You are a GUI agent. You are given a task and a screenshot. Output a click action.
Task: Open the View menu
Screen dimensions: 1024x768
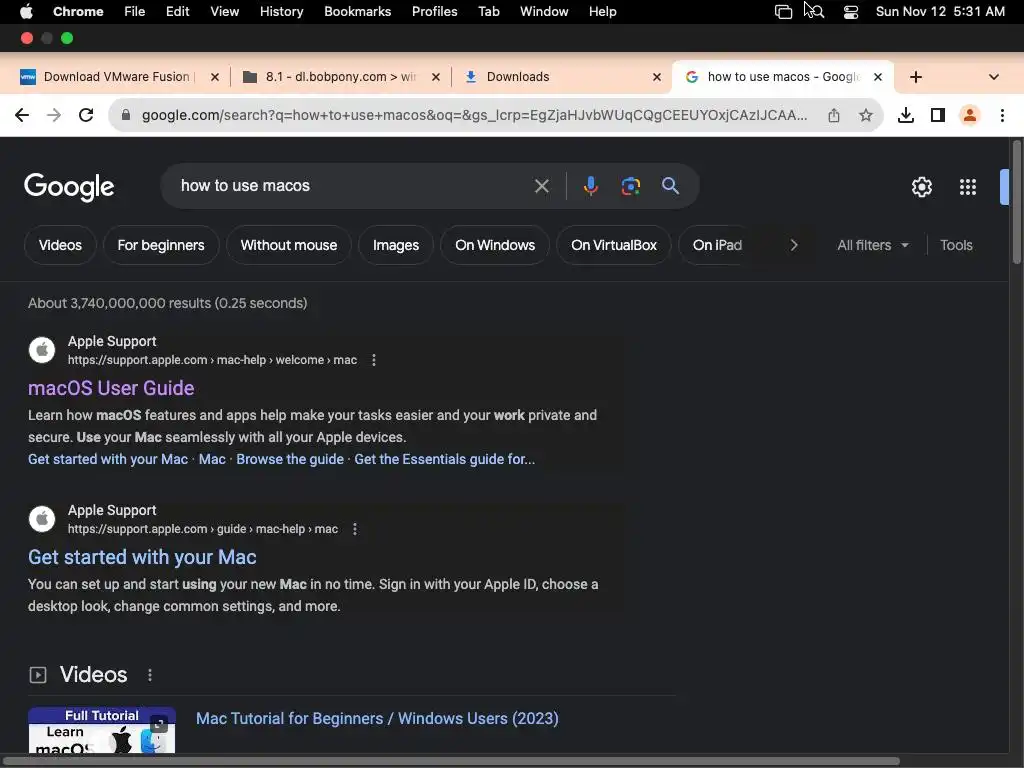[225, 12]
